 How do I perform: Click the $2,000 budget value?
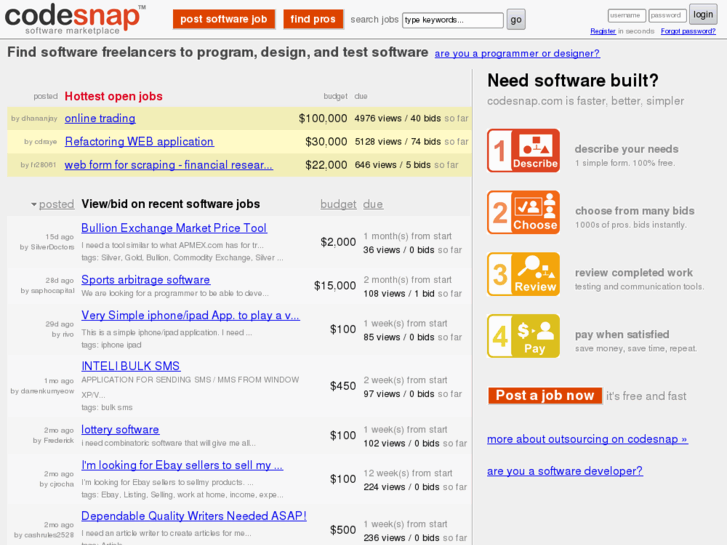coord(338,242)
